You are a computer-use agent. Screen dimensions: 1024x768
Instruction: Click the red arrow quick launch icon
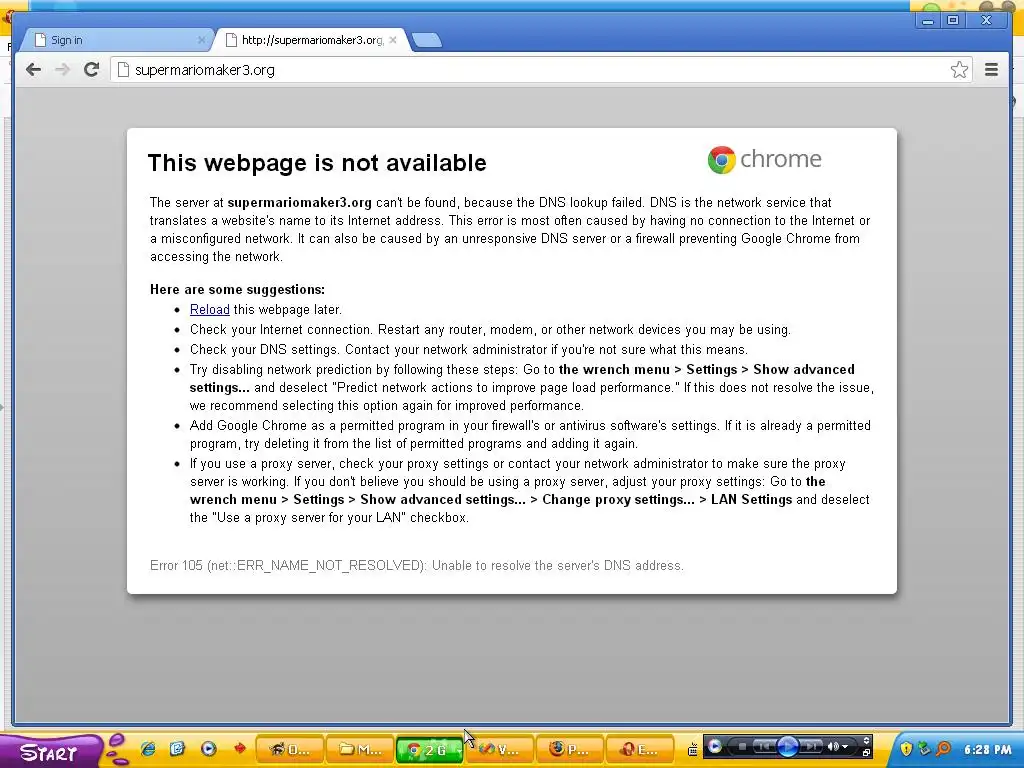(240, 748)
